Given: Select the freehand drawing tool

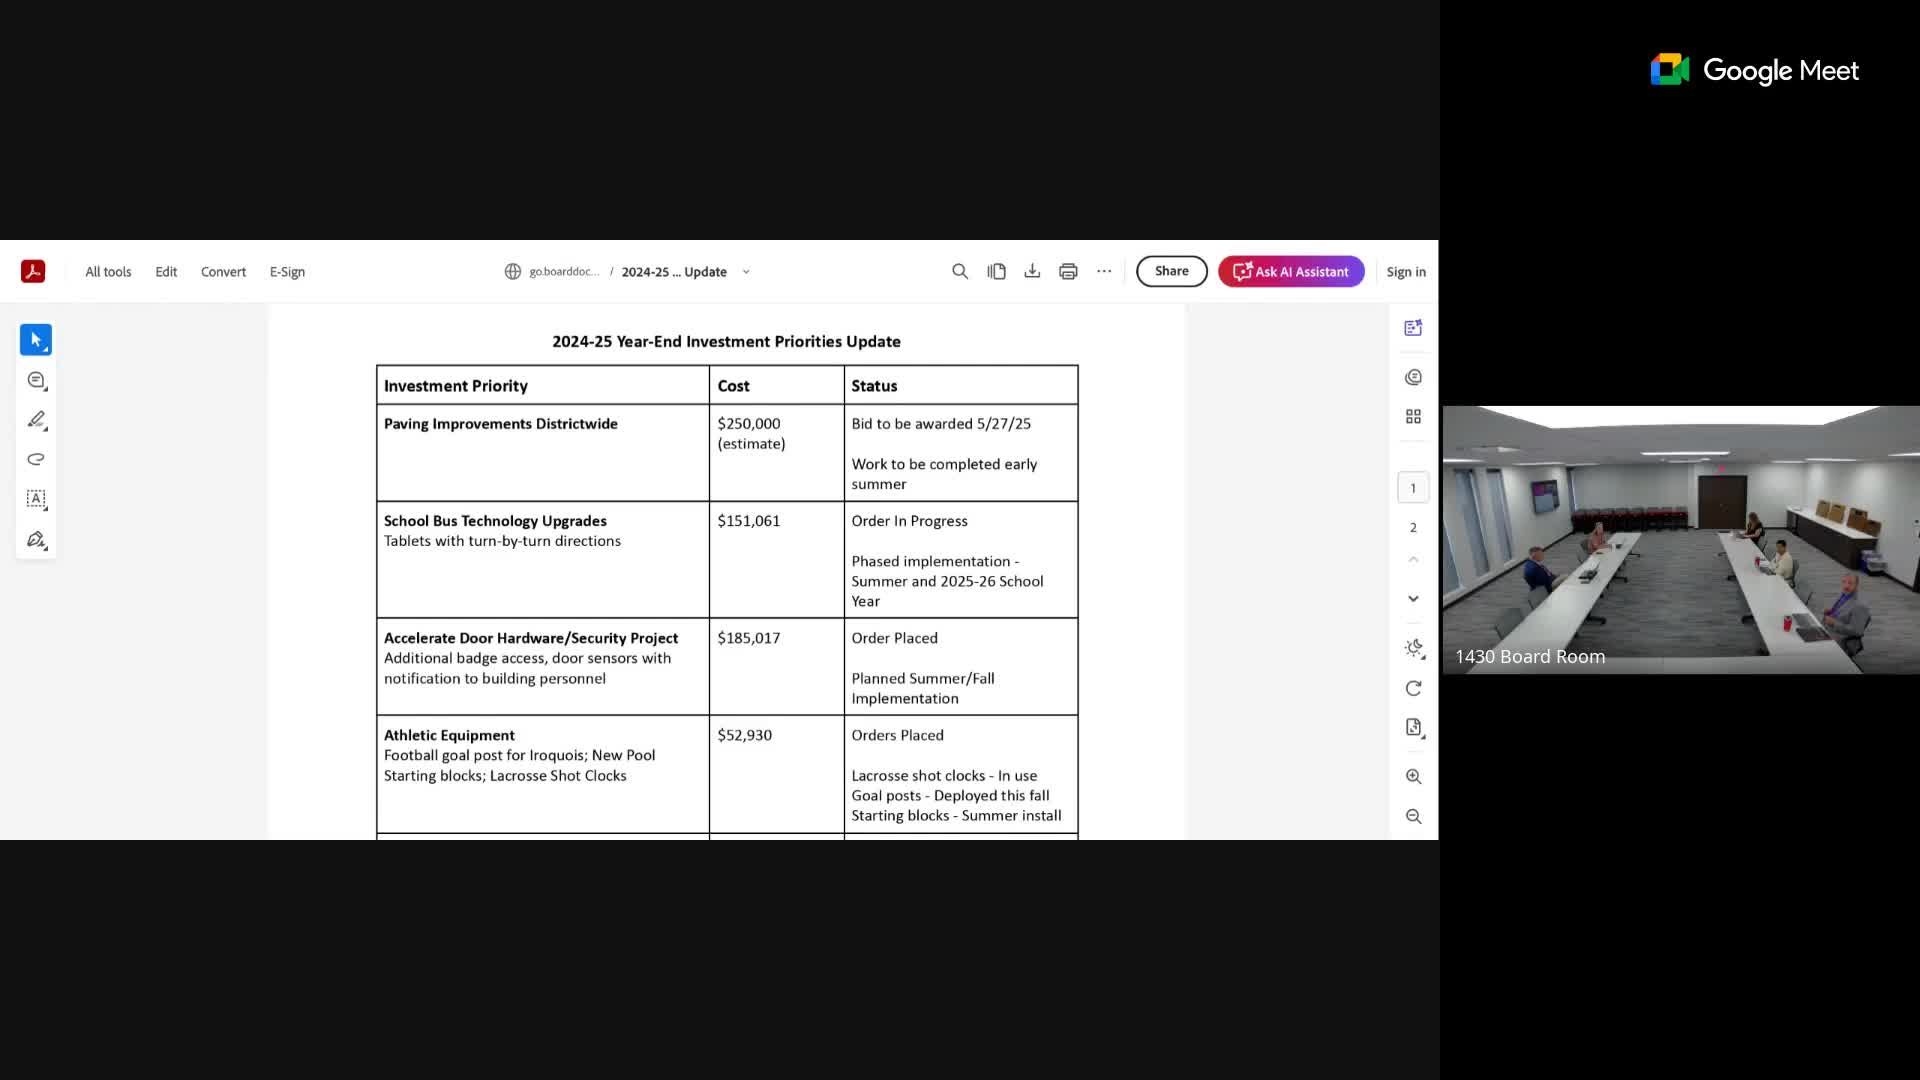Looking at the screenshot, I should 36,460.
